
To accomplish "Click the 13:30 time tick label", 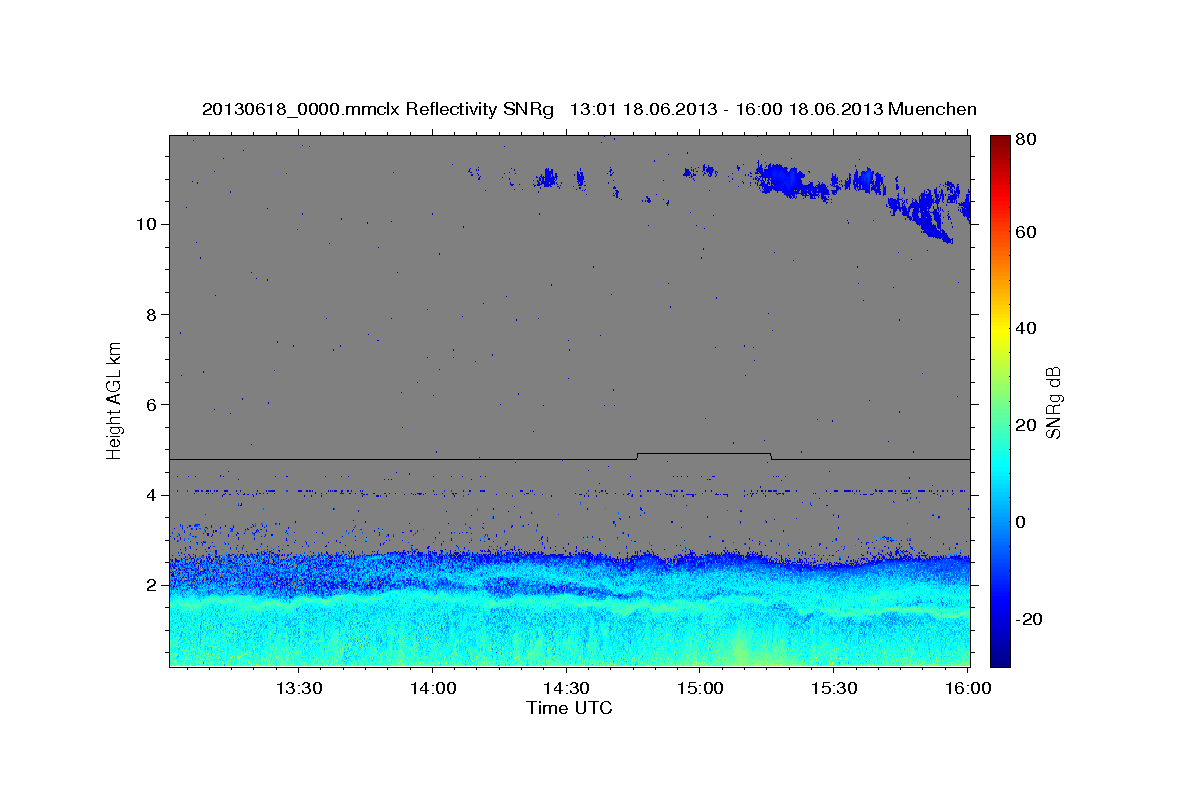I will point(297,689).
